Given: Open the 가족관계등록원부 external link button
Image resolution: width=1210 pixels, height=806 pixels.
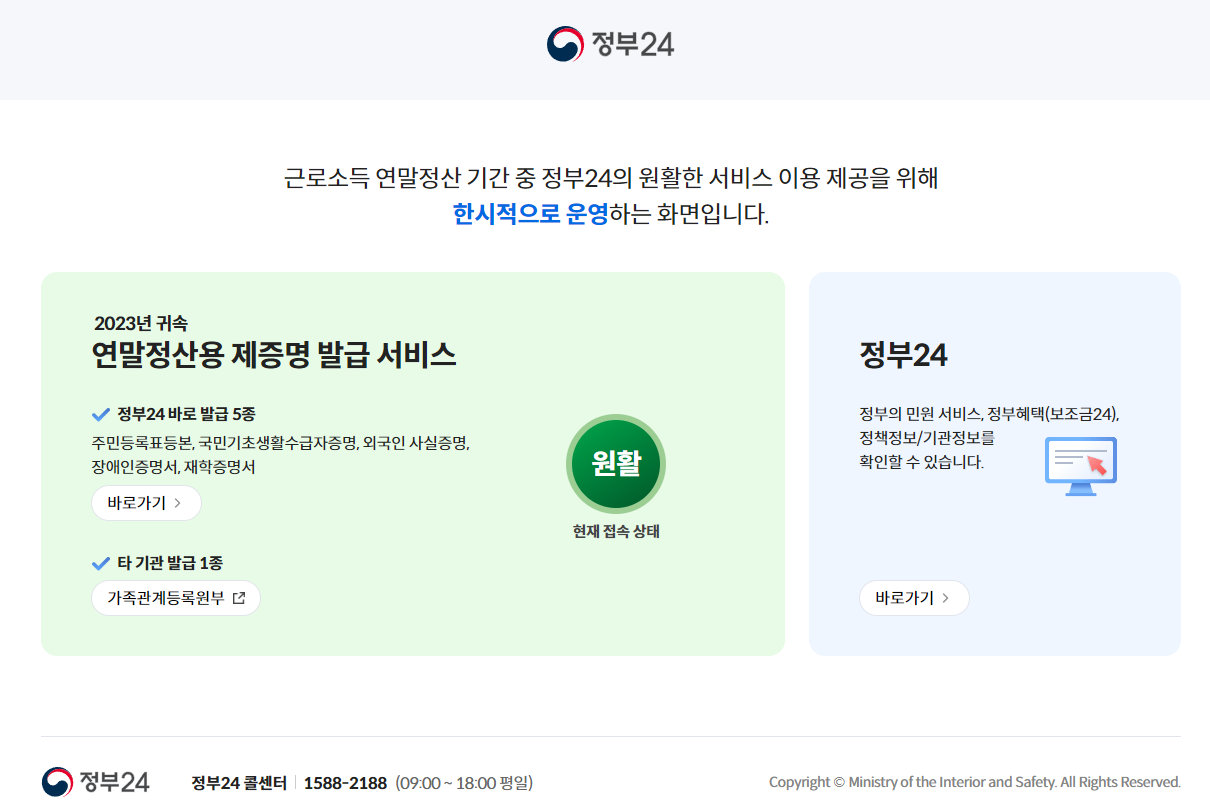Looking at the screenshot, I should point(176,598).
